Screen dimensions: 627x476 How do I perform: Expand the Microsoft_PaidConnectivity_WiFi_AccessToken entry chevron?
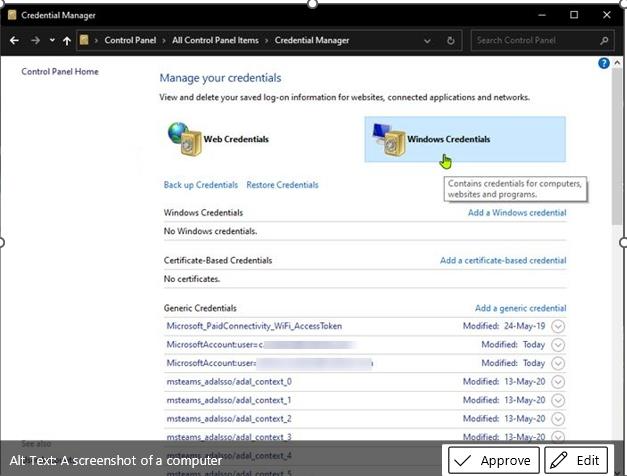pyautogui.click(x=558, y=326)
